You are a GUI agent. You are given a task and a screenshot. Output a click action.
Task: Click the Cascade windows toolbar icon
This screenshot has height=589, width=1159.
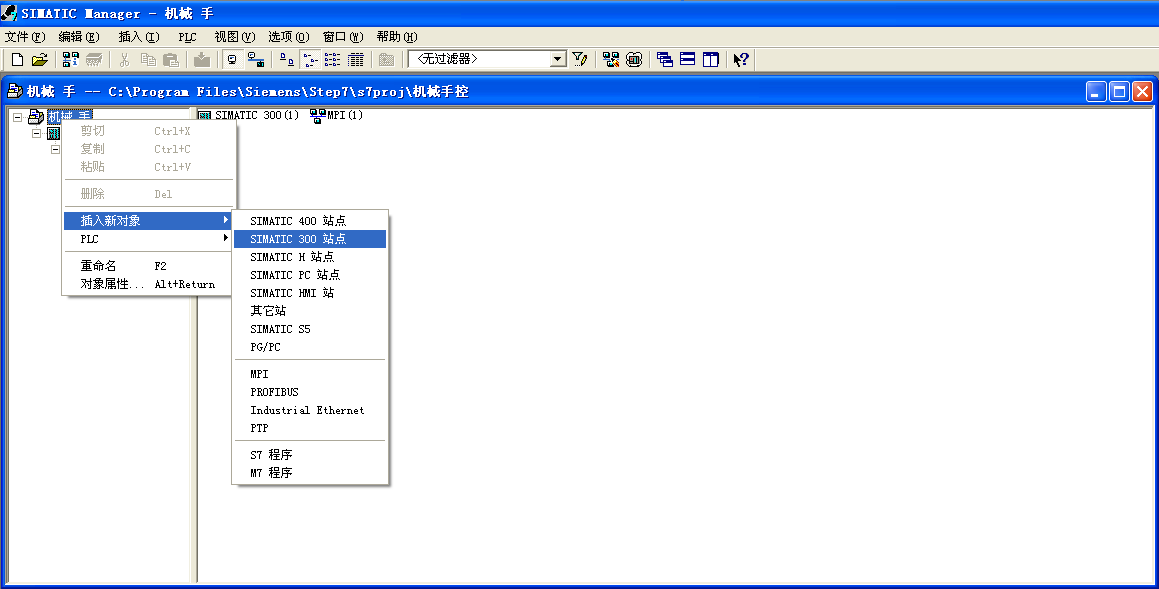coord(665,60)
